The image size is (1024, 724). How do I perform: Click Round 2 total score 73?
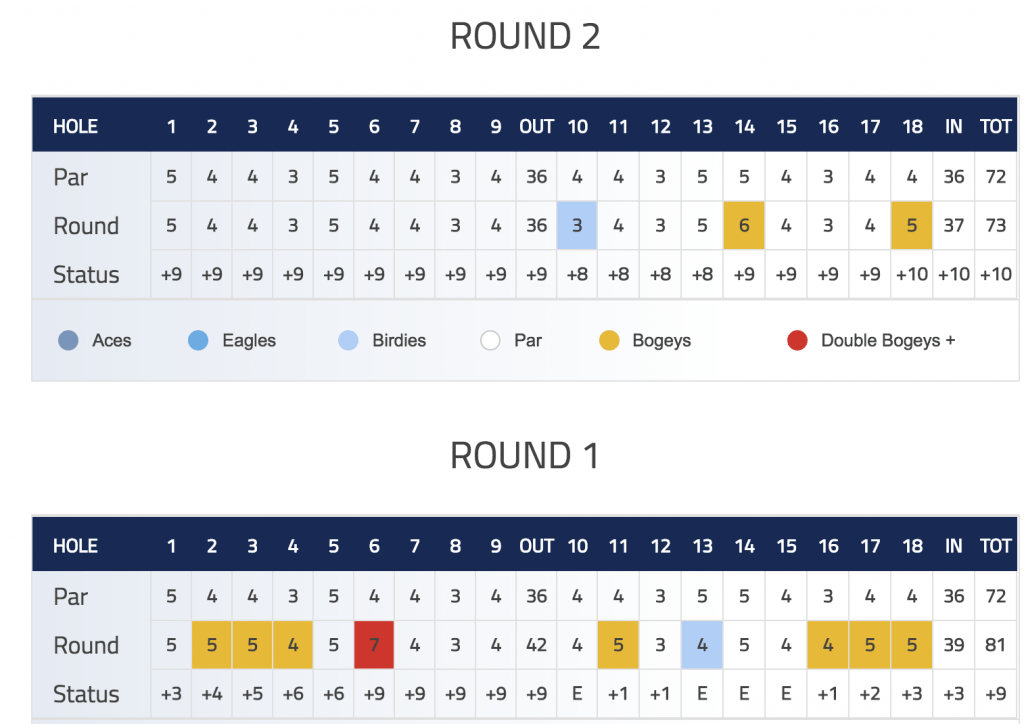click(x=995, y=225)
